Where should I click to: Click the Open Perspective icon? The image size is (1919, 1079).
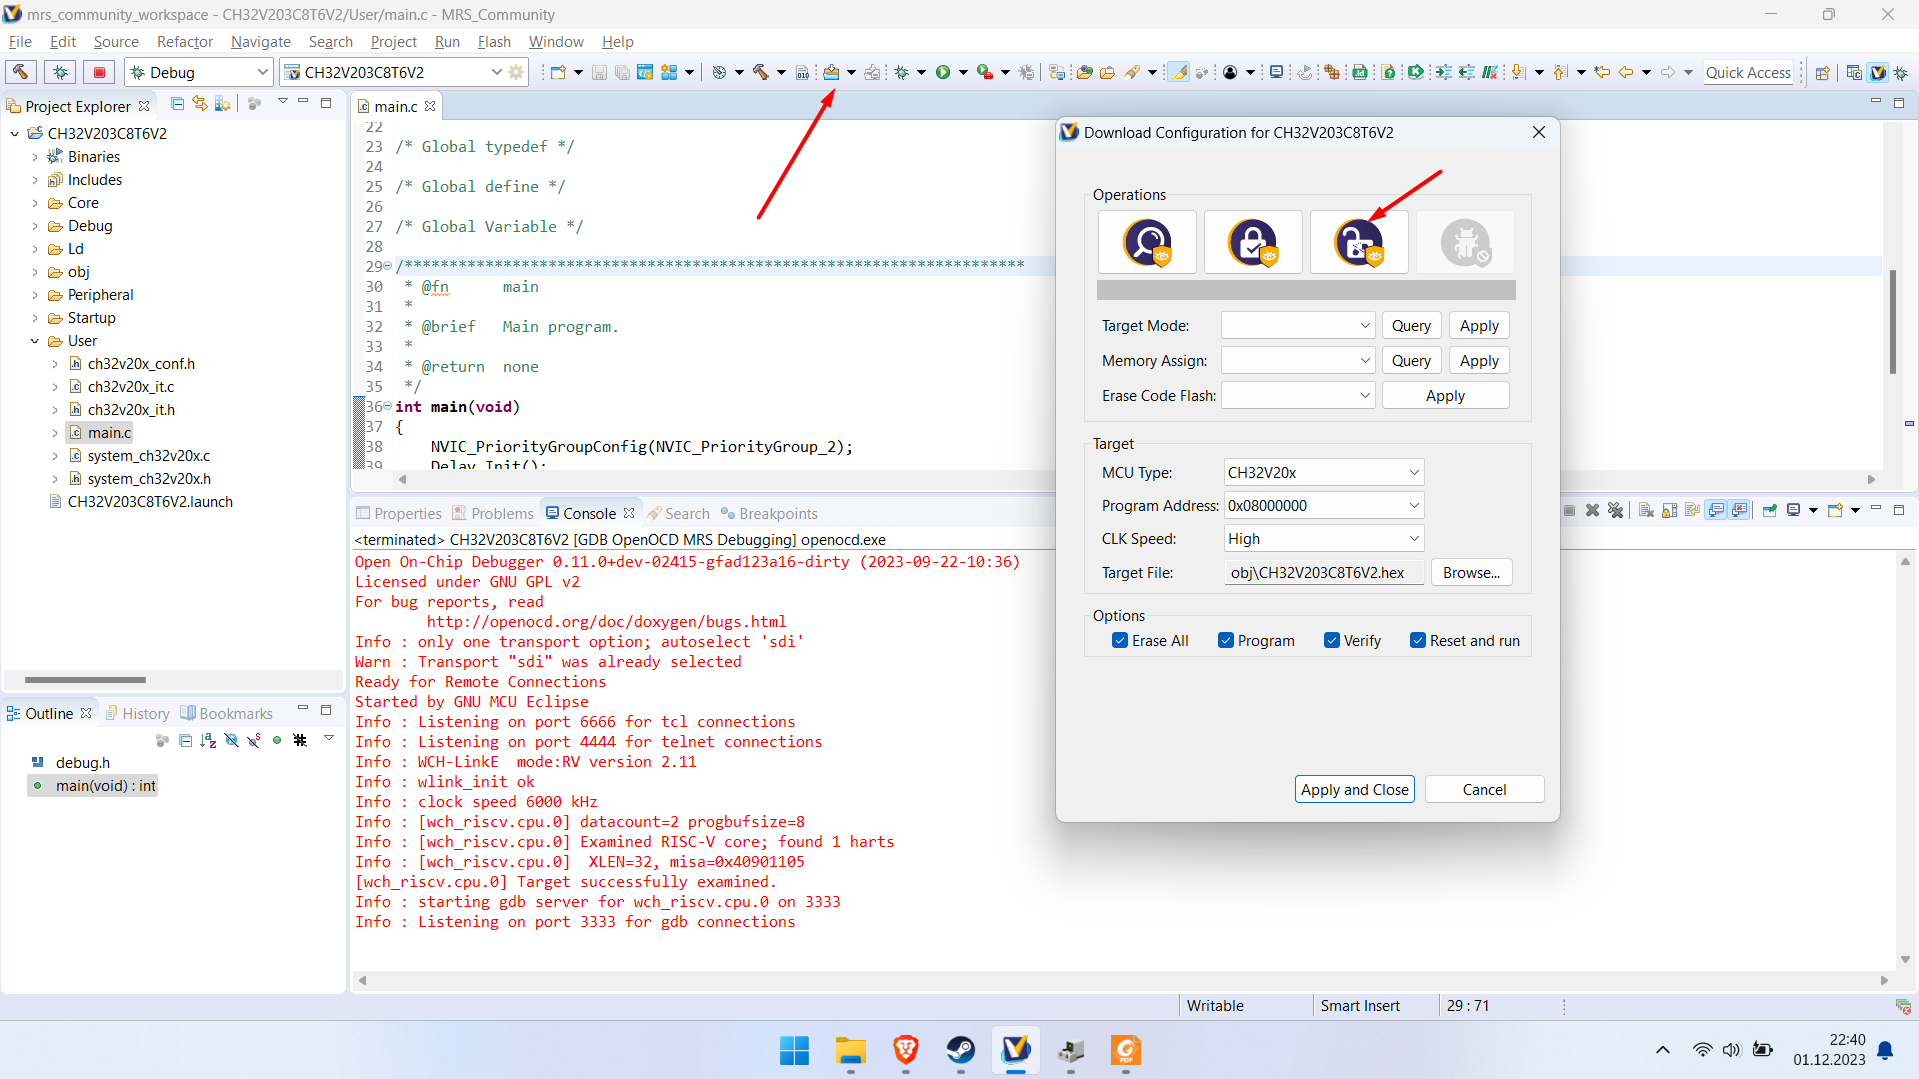[1822, 72]
